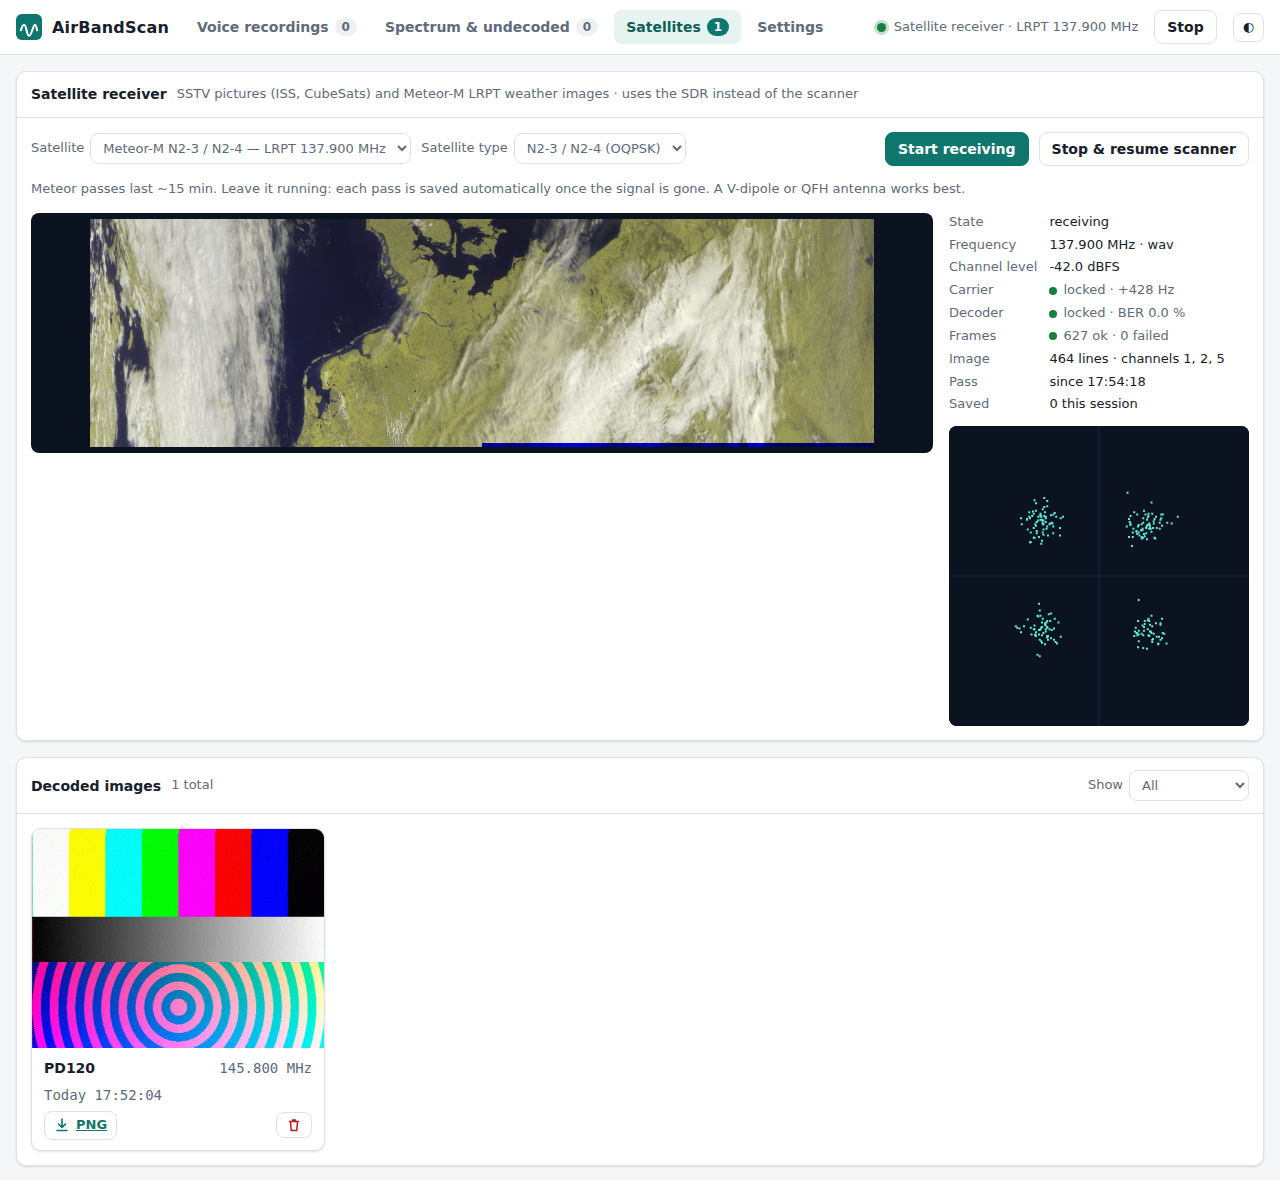Image resolution: width=1280 pixels, height=1180 pixels.
Task: Click the State value 'receiving'
Action: point(1079,222)
